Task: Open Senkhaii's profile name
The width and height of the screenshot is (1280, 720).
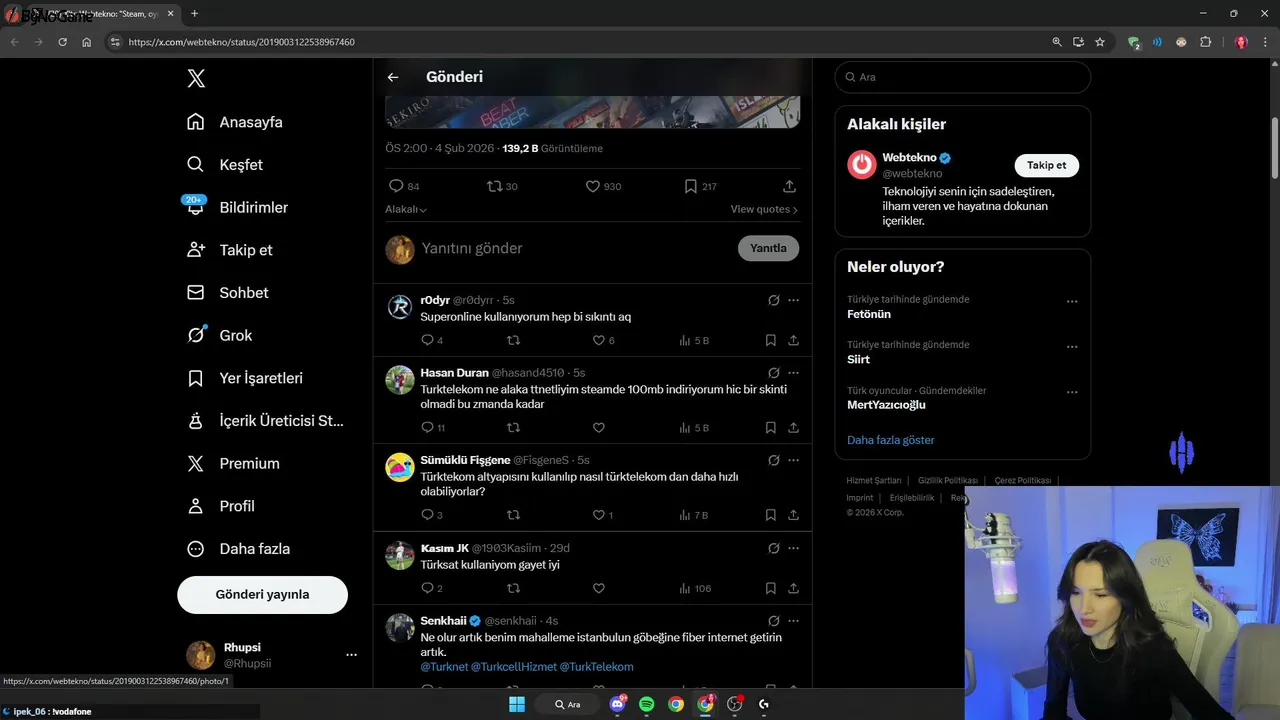Action: pos(443,620)
